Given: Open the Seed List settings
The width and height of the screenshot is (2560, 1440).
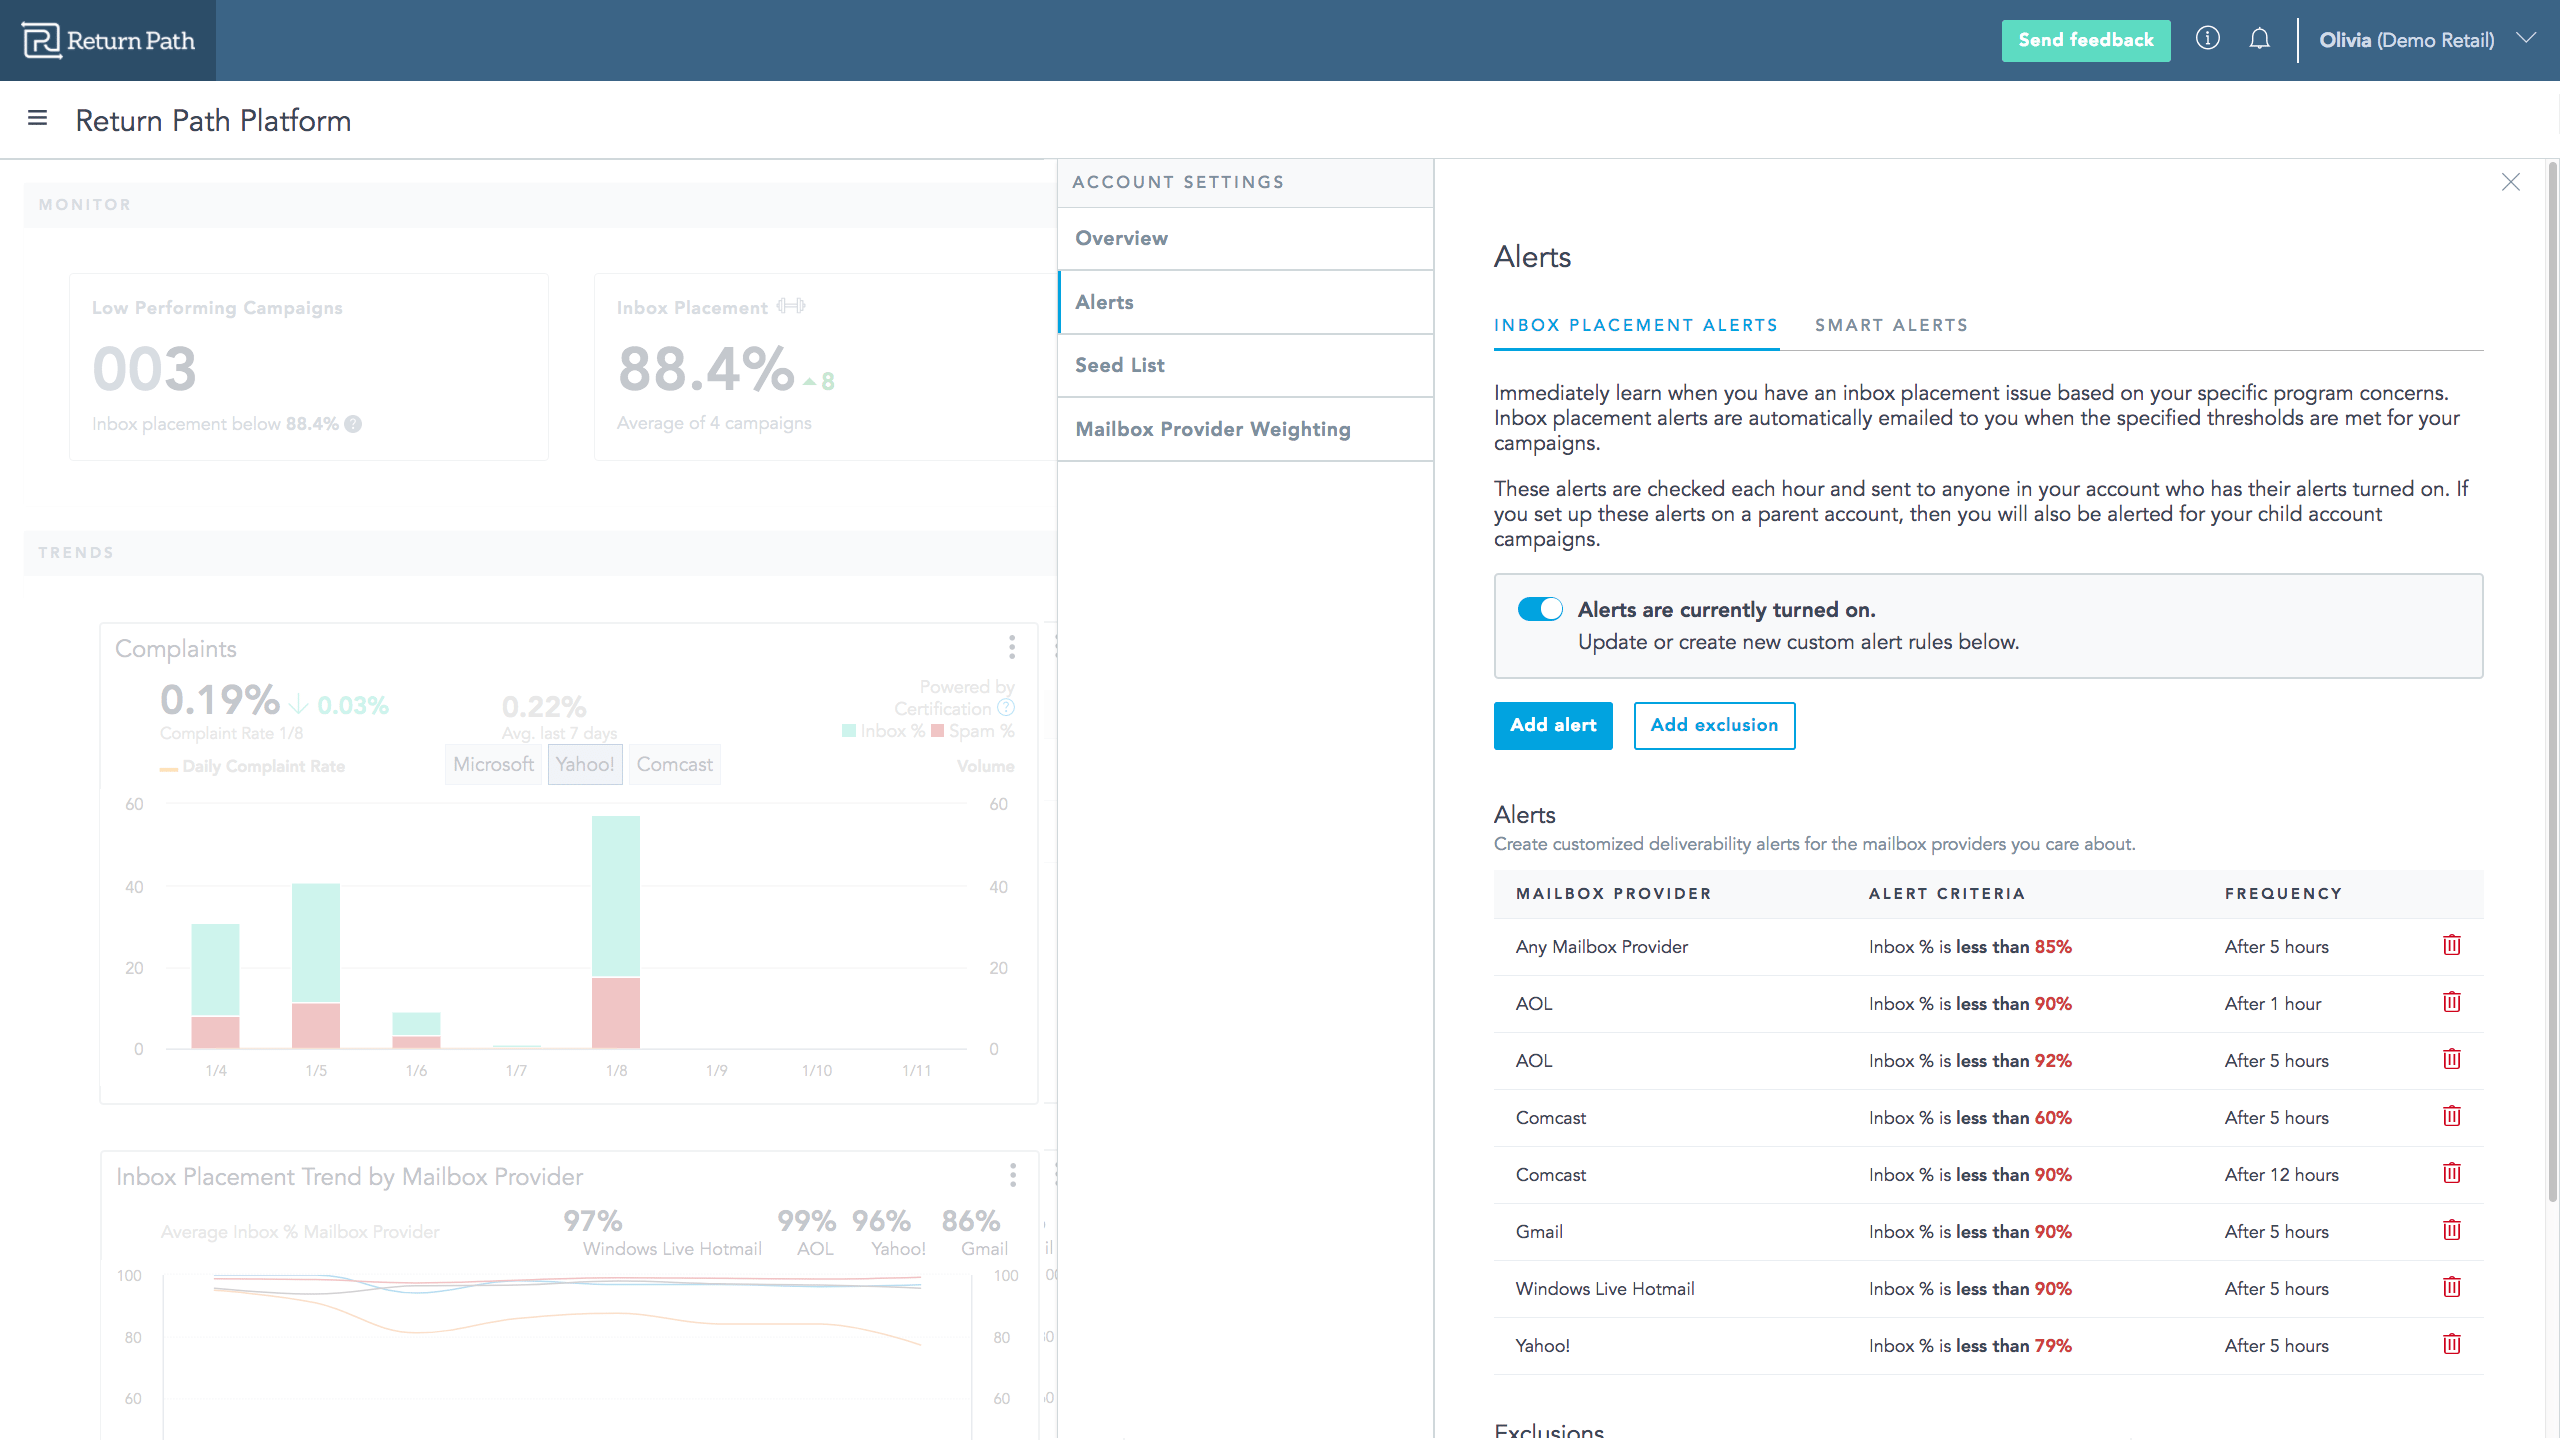Looking at the screenshot, I should point(1245,365).
